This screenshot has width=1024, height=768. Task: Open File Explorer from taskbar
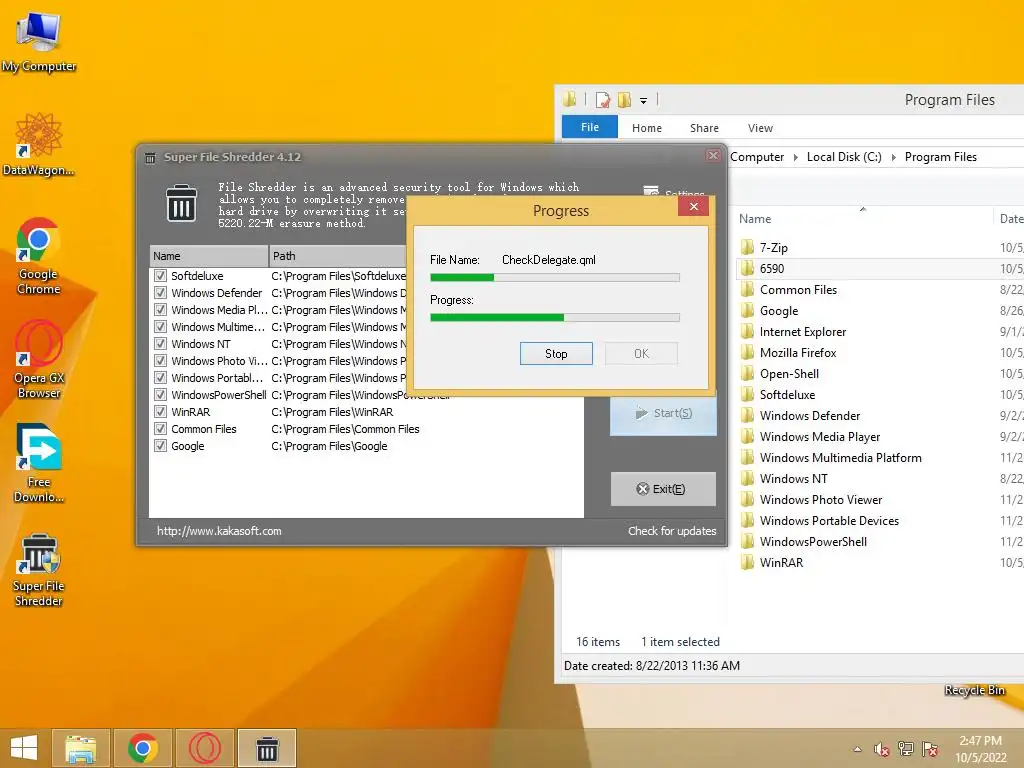tap(80, 748)
